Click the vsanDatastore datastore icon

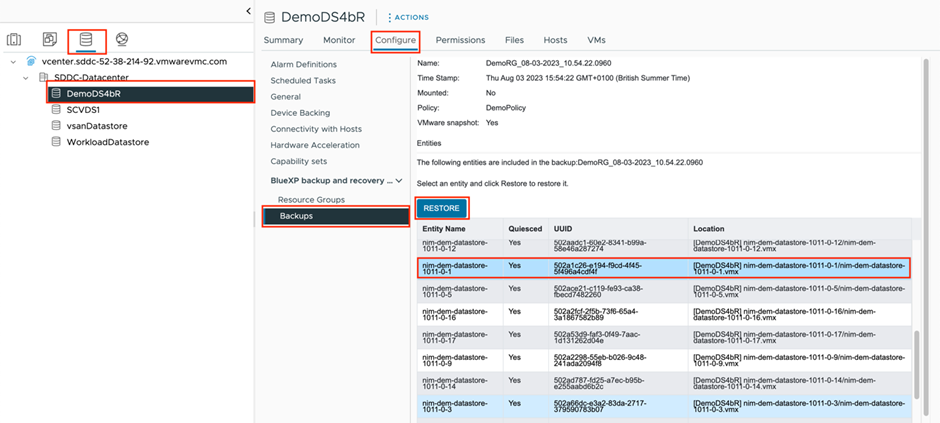point(57,126)
